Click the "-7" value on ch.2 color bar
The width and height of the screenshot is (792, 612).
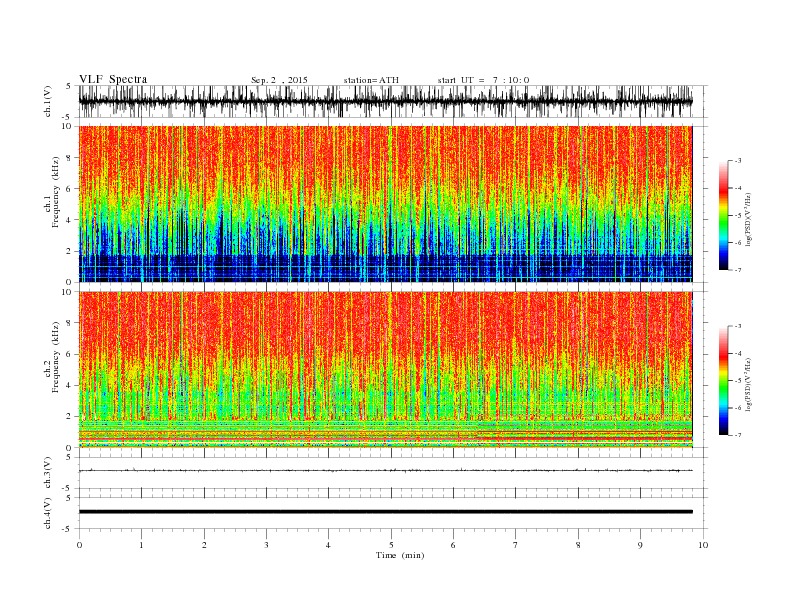pyautogui.click(x=738, y=435)
